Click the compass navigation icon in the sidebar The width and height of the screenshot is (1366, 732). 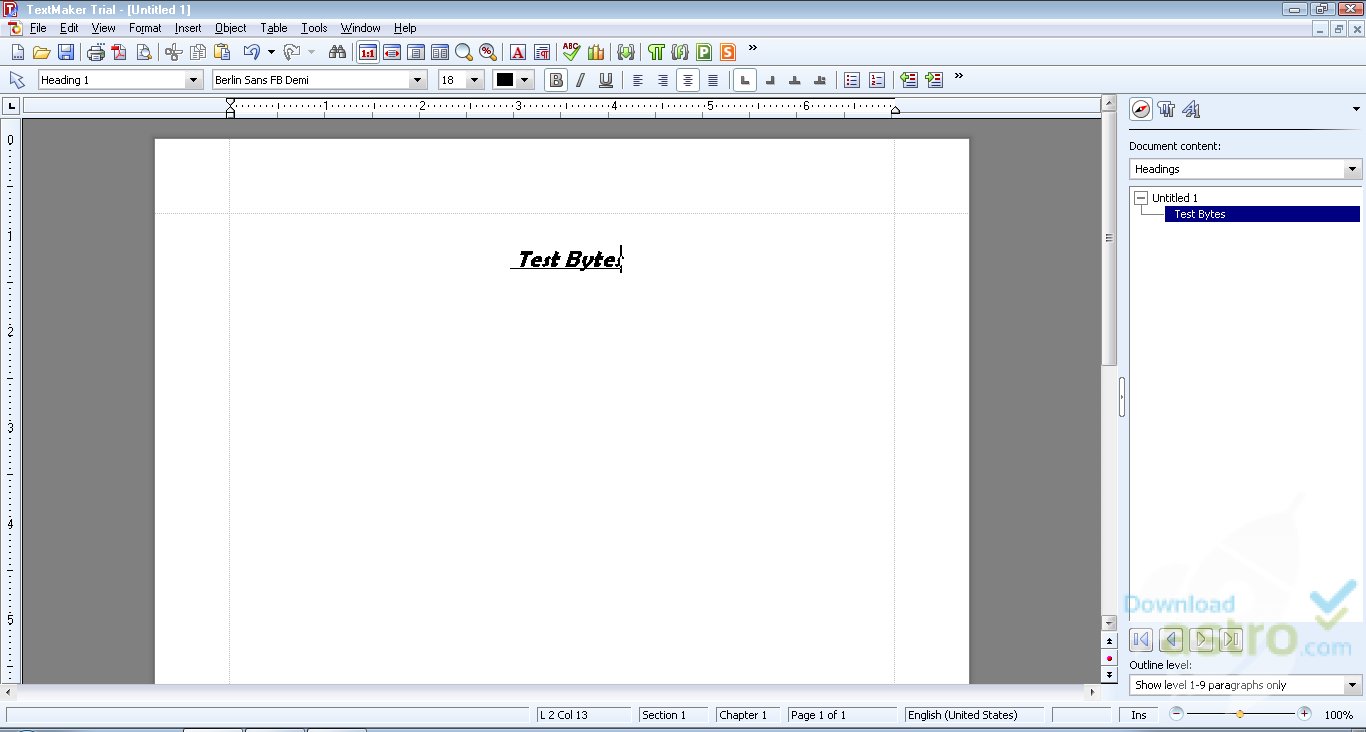coord(1140,109)
